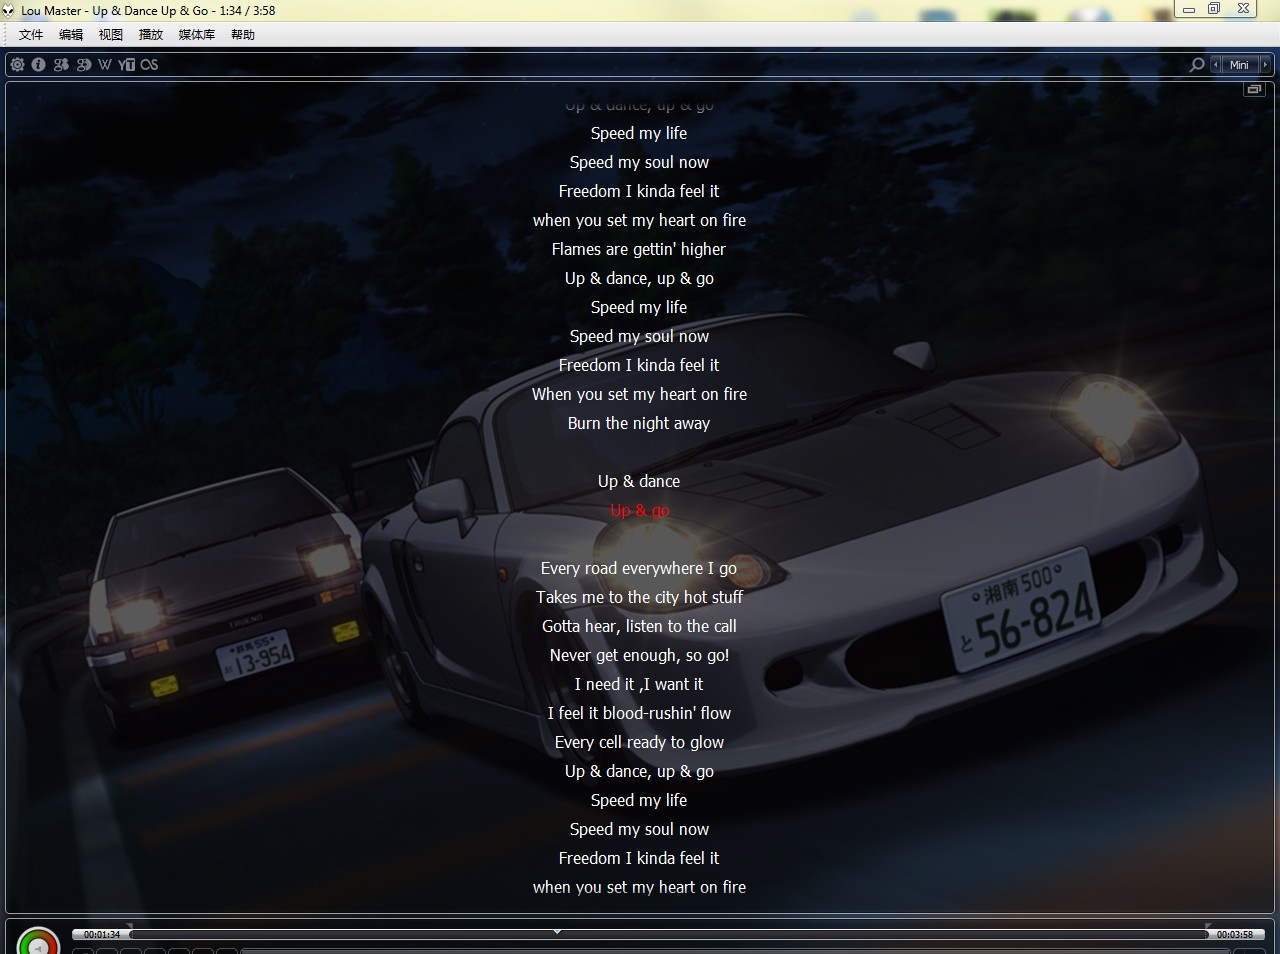This screenshot has width=1280, height=954.
Task: Click the second Google search toolbar icon
Action: pos(84,64)
